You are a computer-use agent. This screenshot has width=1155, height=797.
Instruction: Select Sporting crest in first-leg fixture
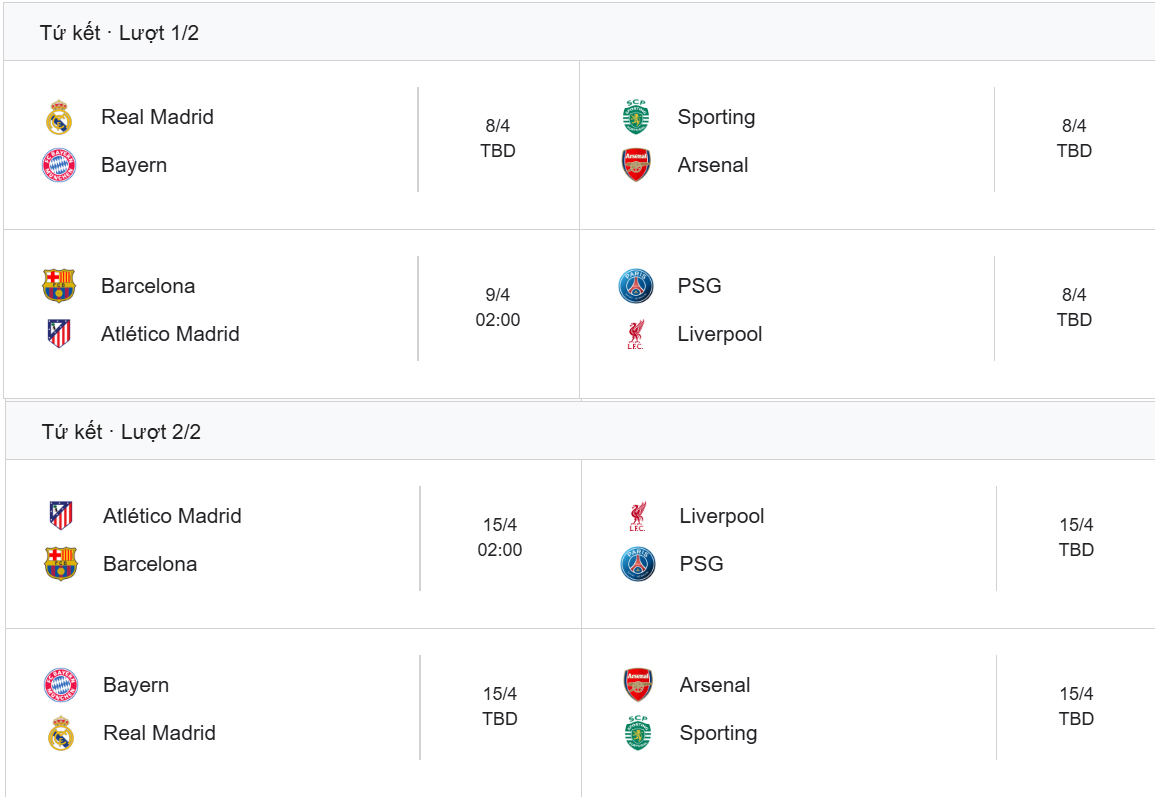coord(636,118)
